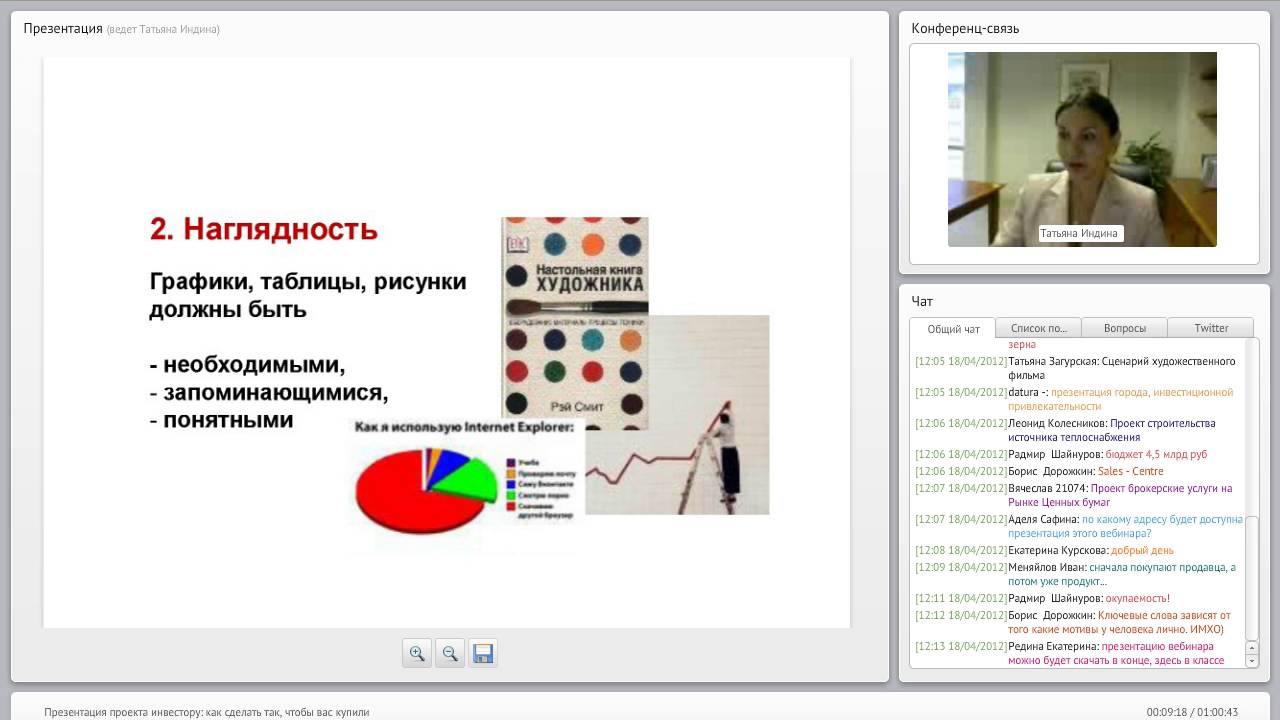Click the Татьяна Индина webcam video
This screenshot has height=720, width=1280.
tap(1082, 149)
